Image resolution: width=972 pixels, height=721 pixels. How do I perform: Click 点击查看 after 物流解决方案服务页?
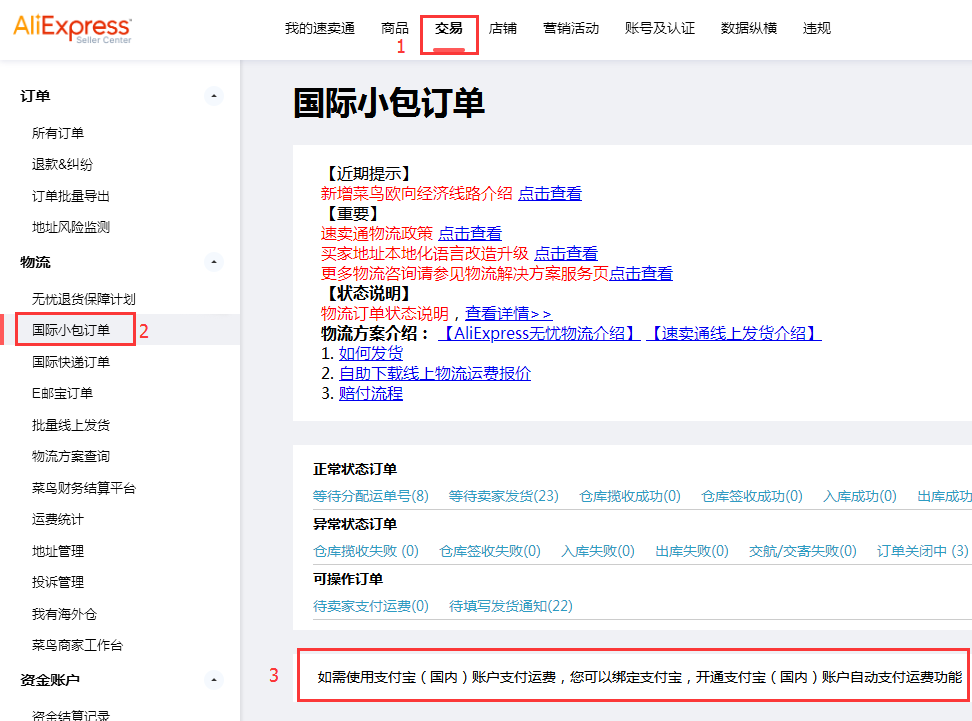641,273
